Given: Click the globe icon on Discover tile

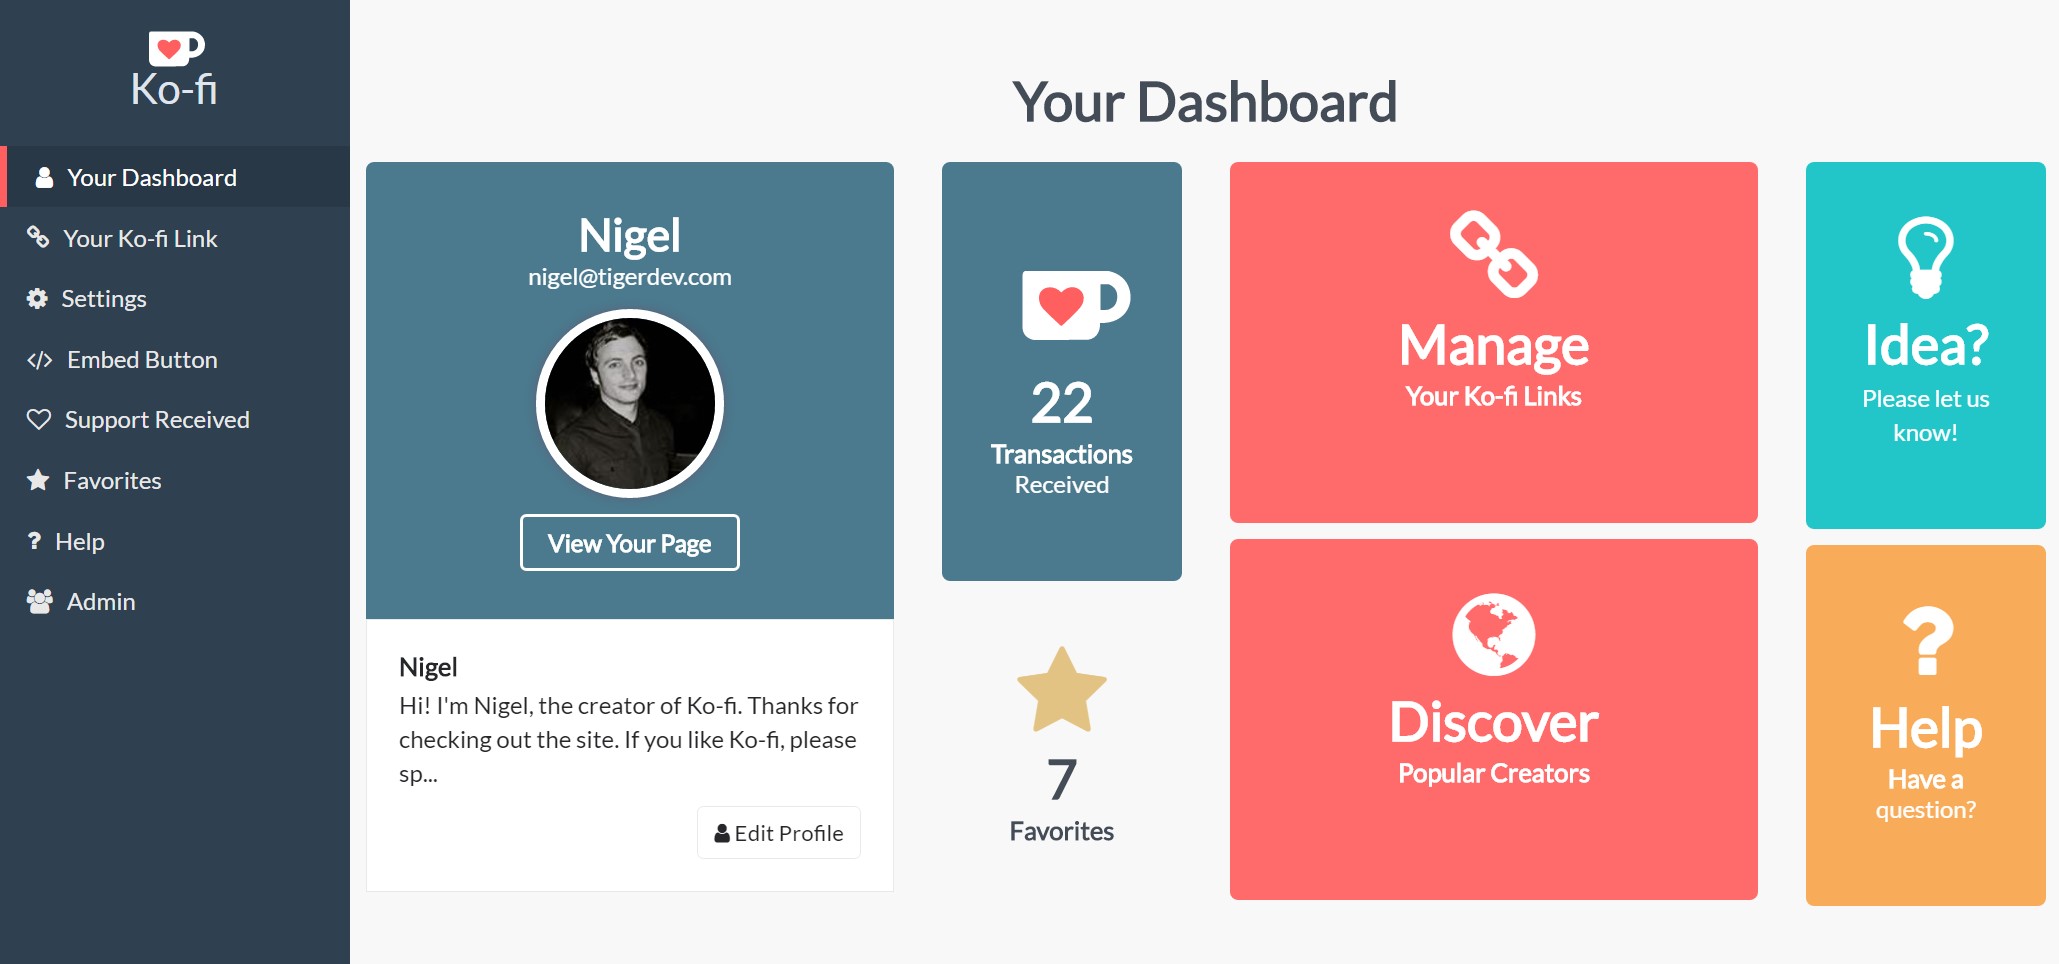Looking at the screenshot, I should tap(1493, 635).
